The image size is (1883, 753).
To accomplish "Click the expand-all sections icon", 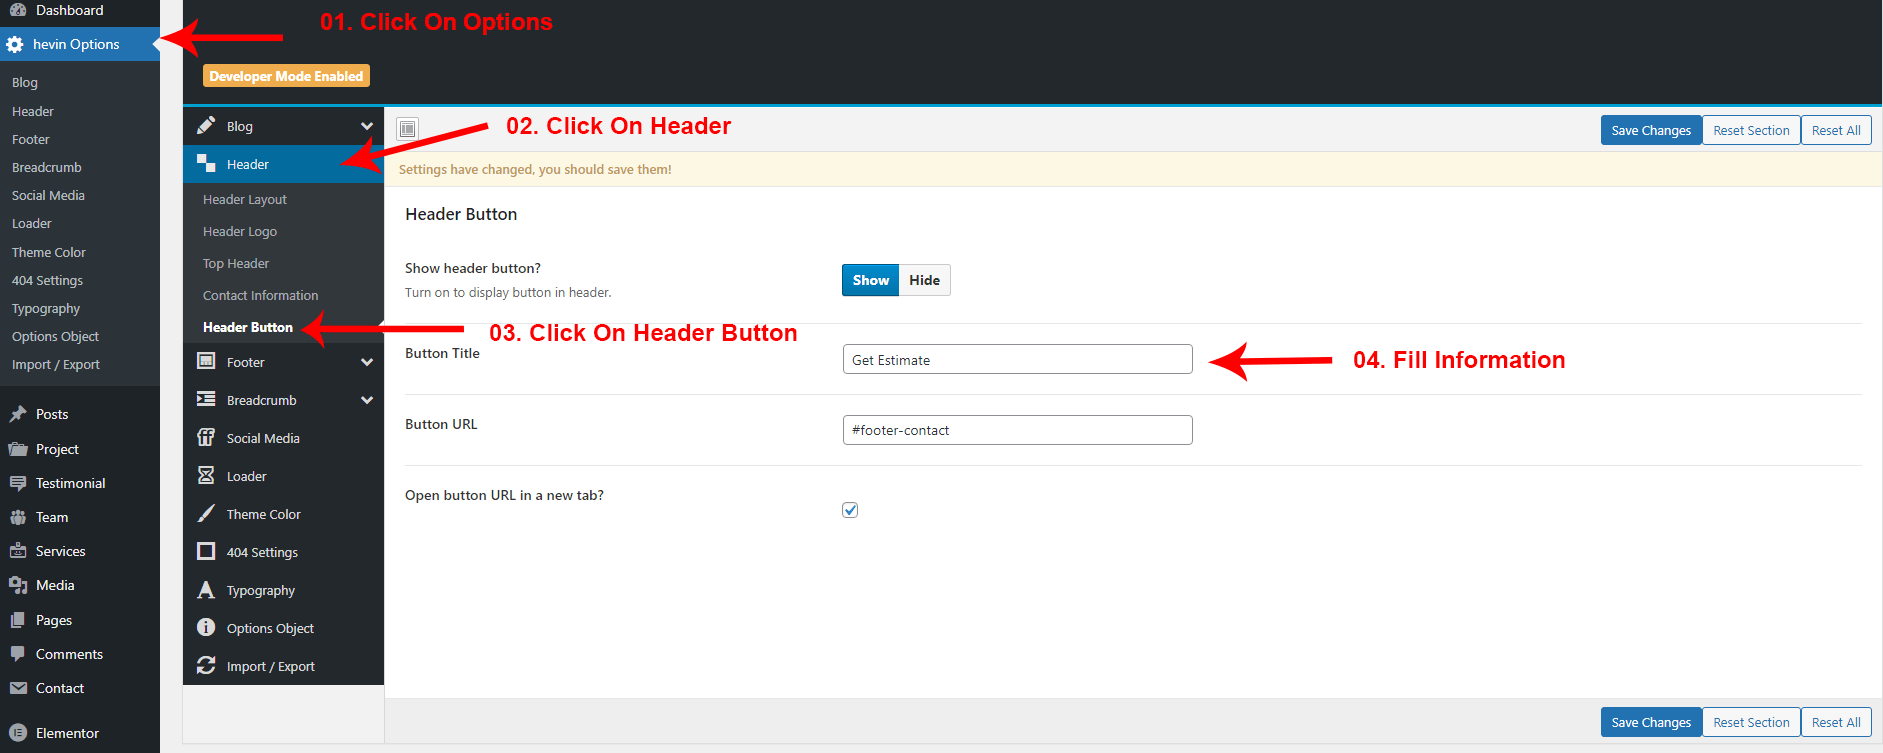I will pos(407,129).
